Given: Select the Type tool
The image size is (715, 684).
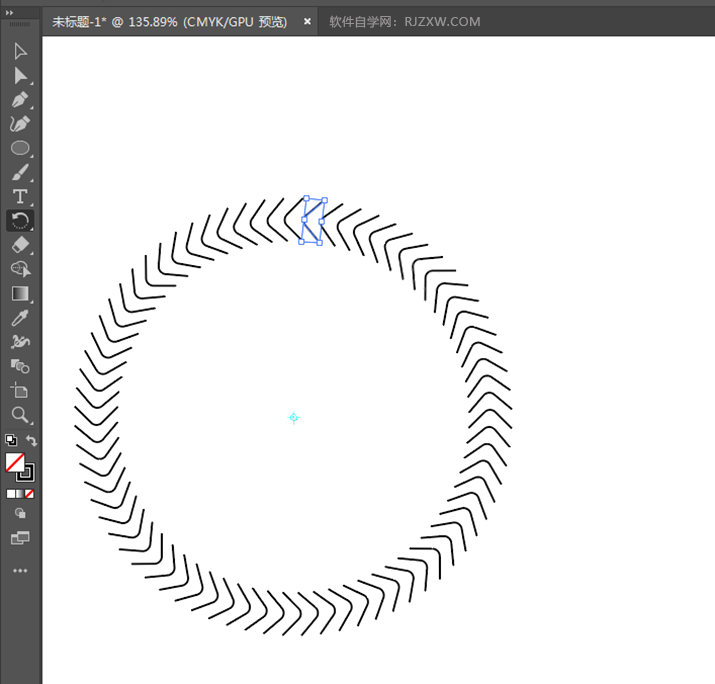Looking at the screenshot, I should click(x=20, y=197).
